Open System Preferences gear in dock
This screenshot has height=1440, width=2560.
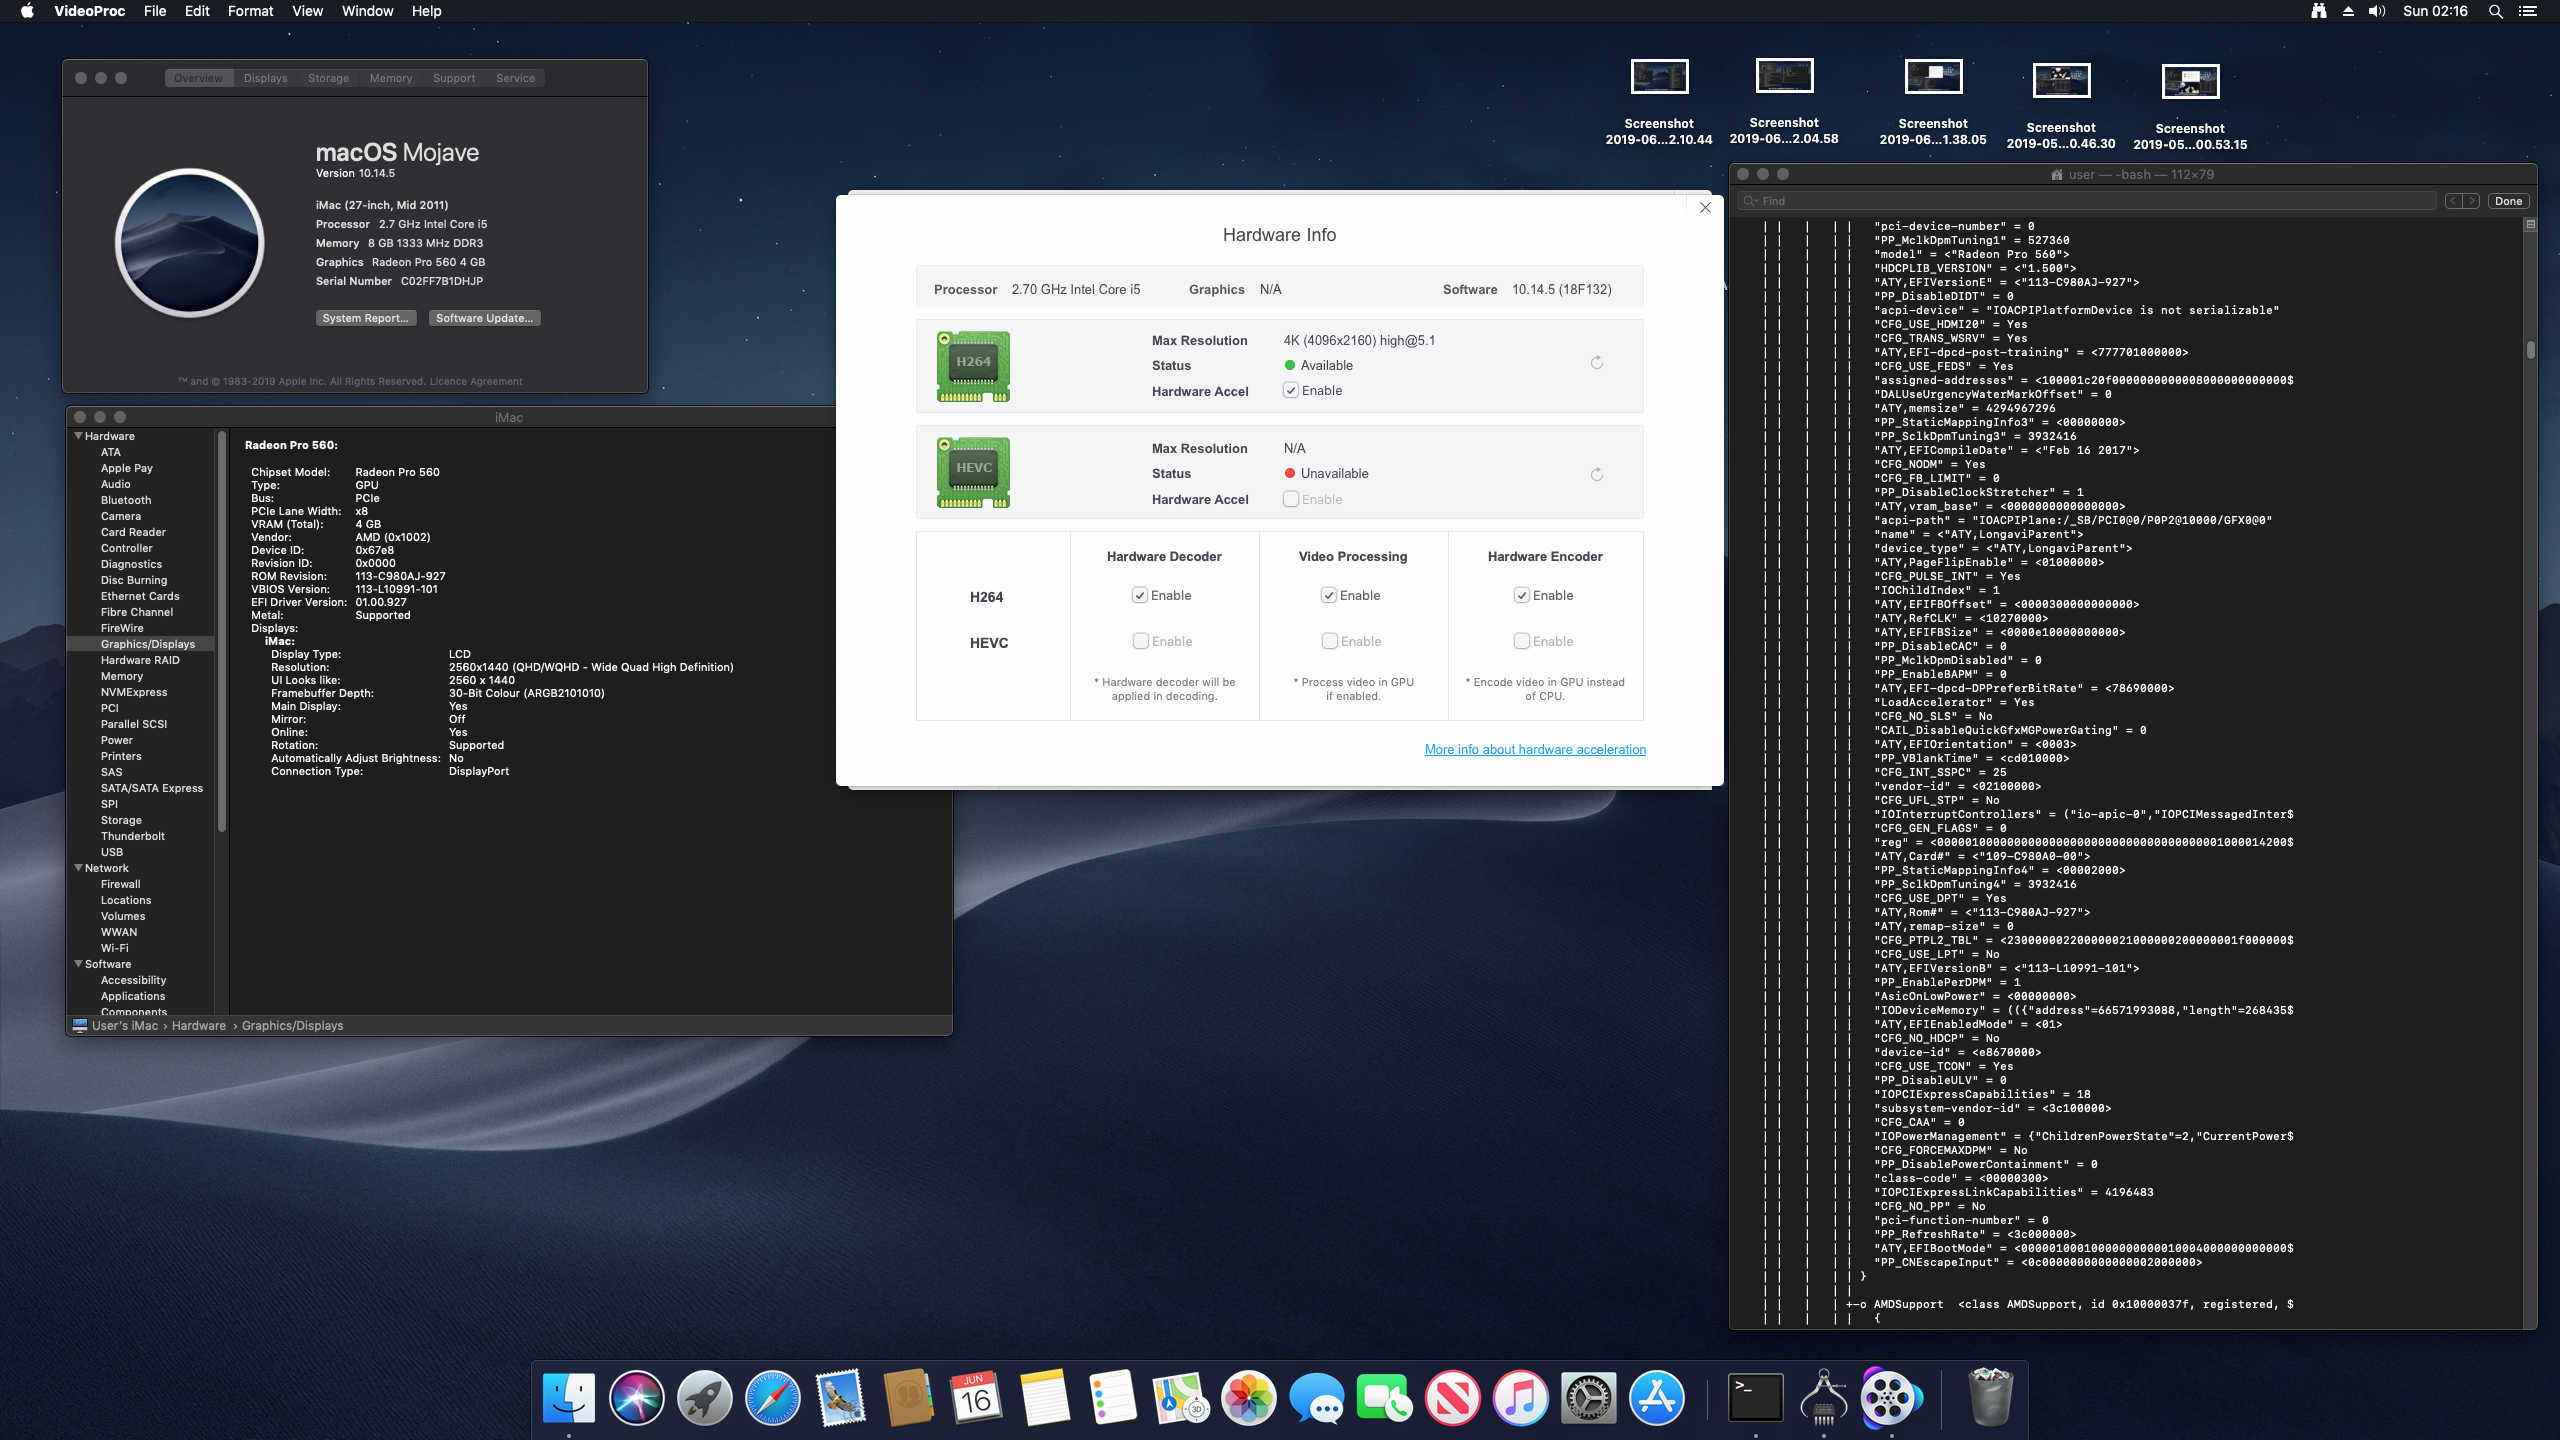click(1588, 1397)
